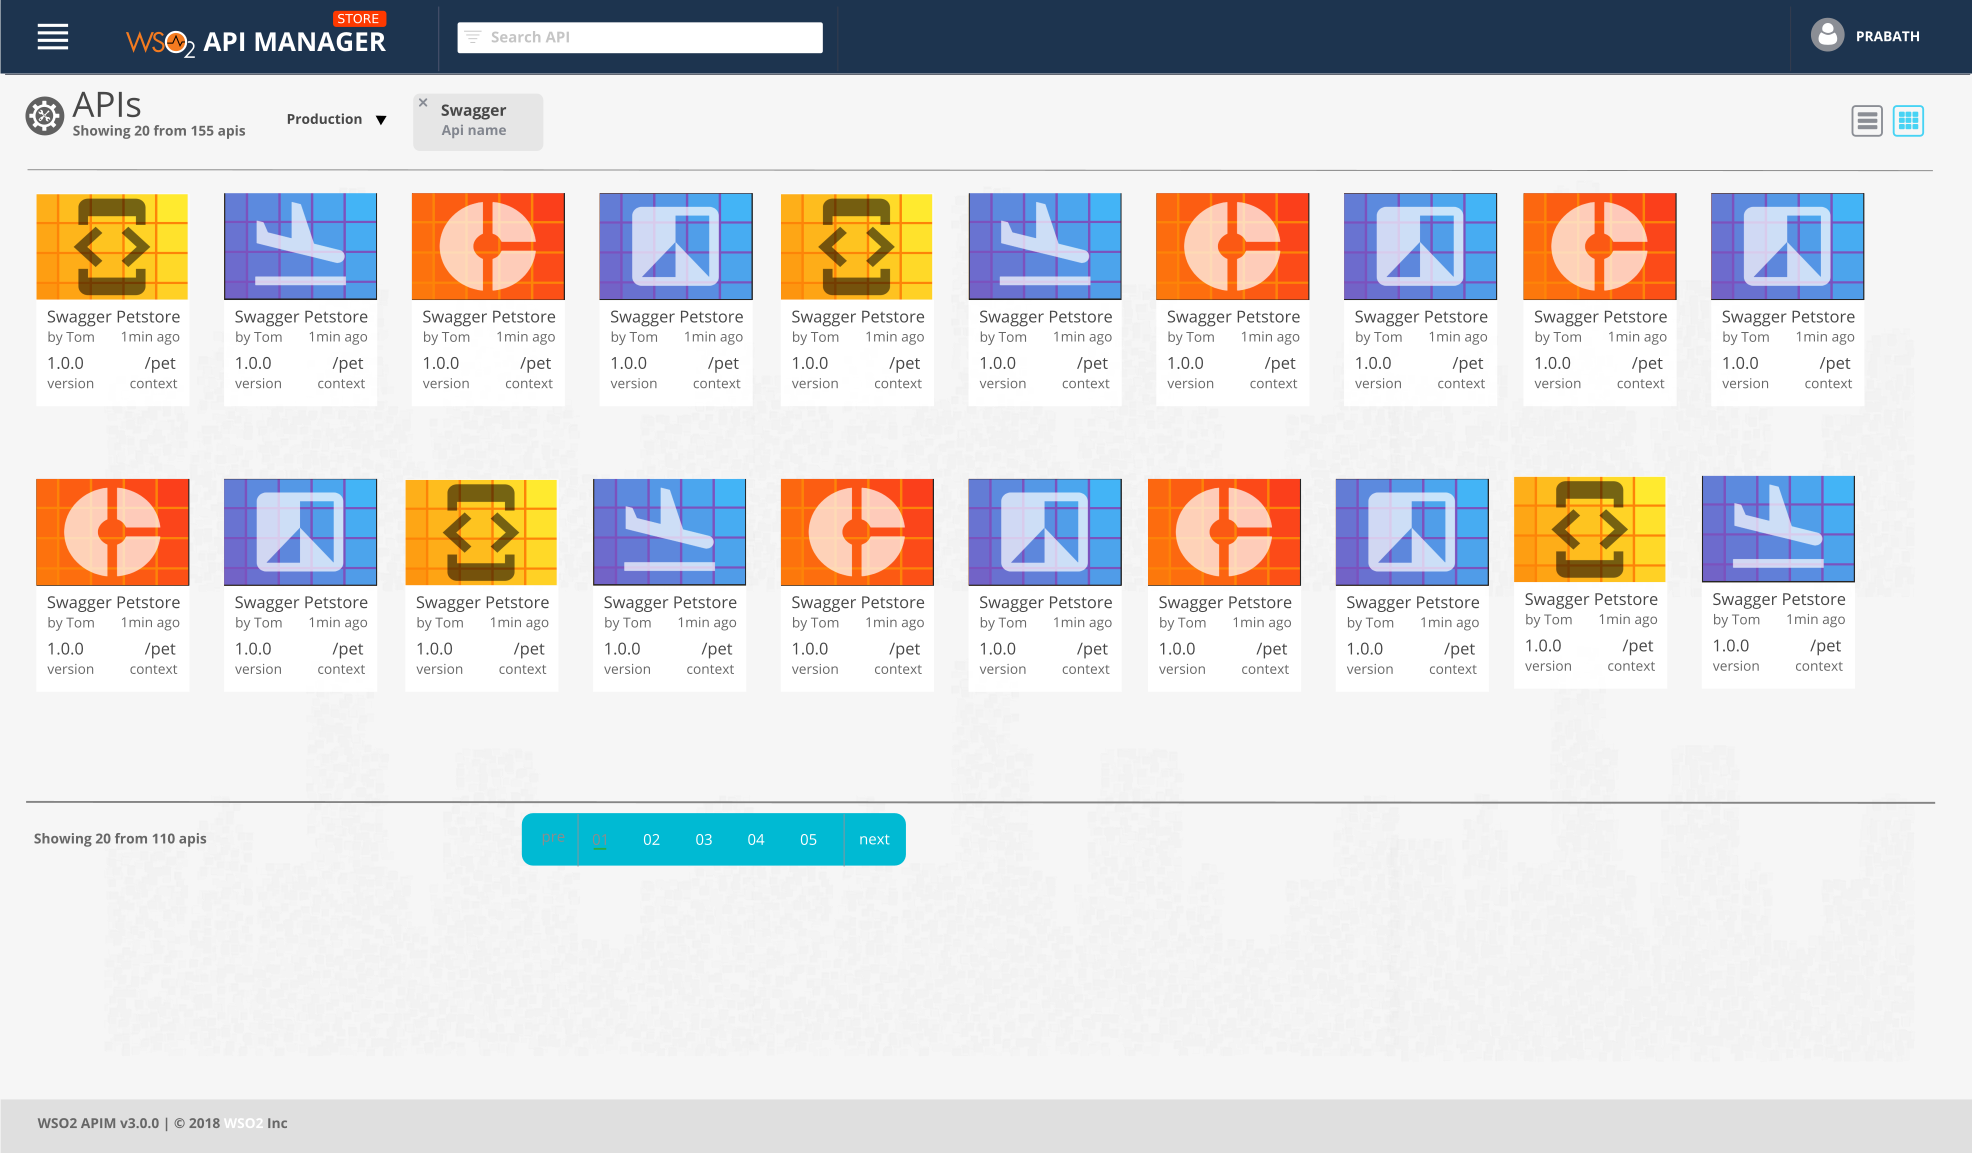
Task: Go to page 02
Action: (651, 839)
